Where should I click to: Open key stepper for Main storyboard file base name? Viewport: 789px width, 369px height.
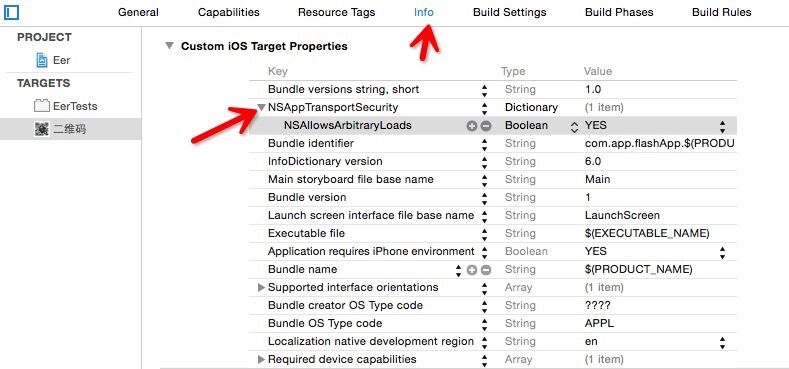click(484, 180)
